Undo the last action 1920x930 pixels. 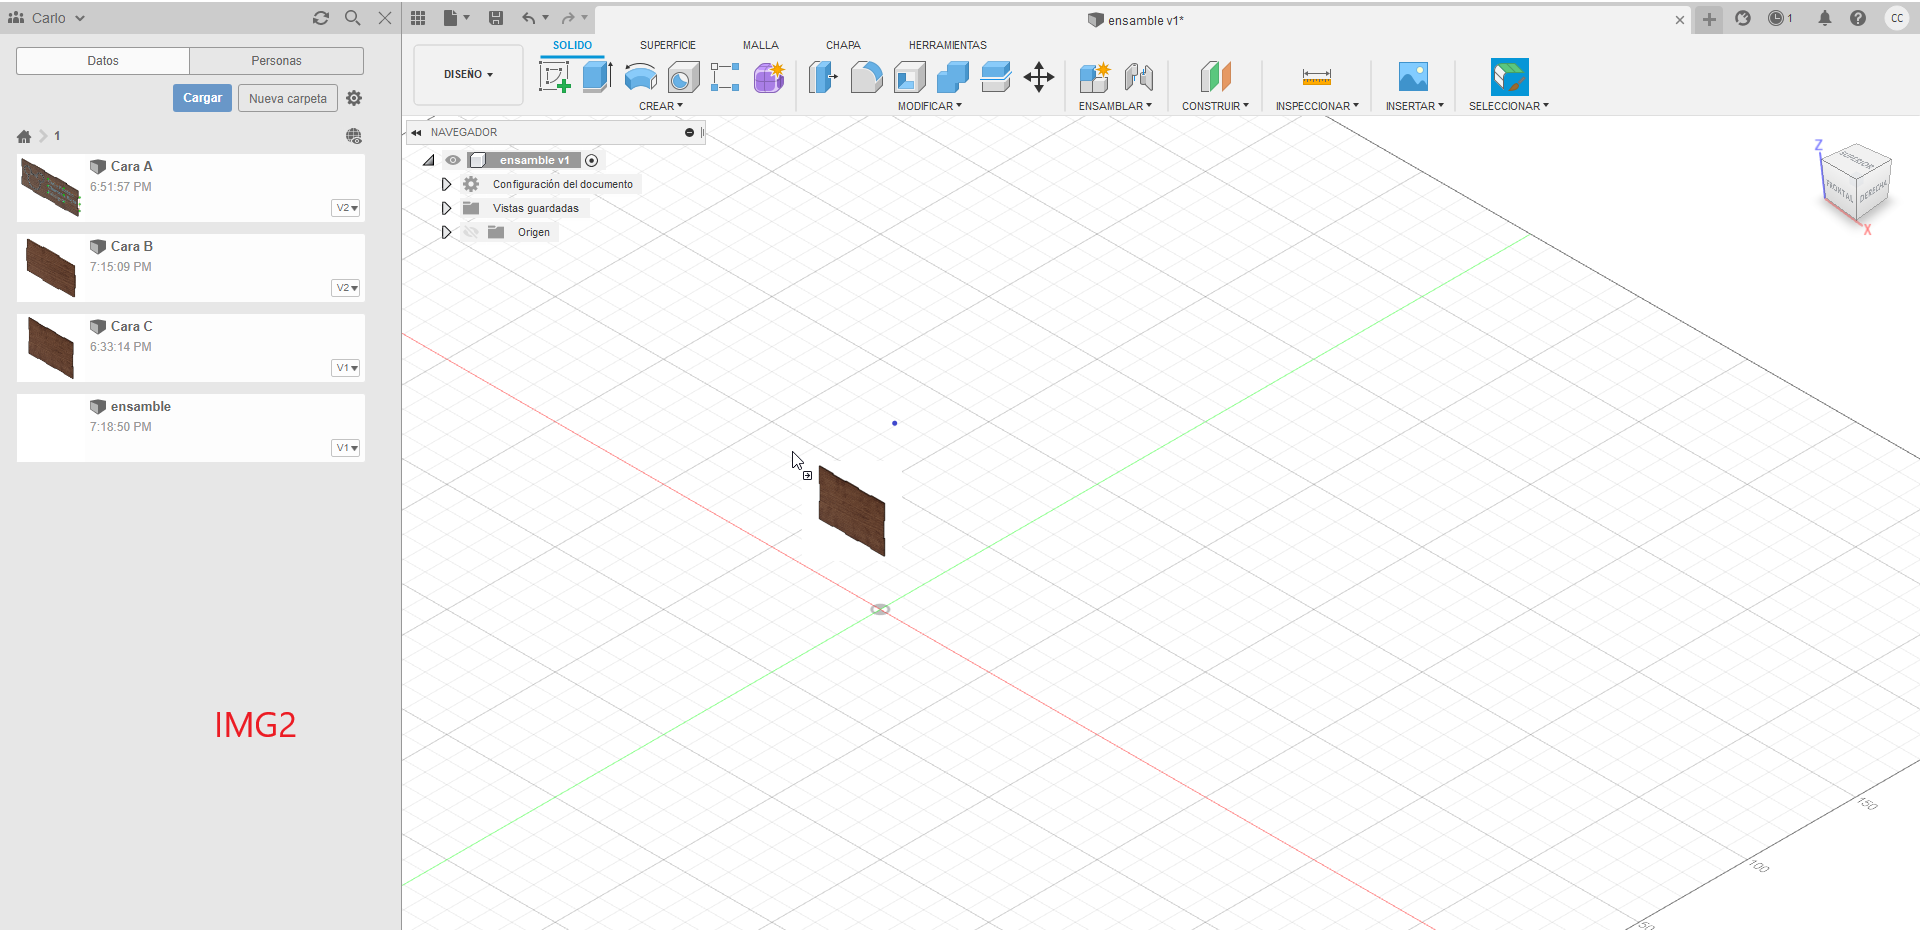pyautogui.click(x=528, y=18)
